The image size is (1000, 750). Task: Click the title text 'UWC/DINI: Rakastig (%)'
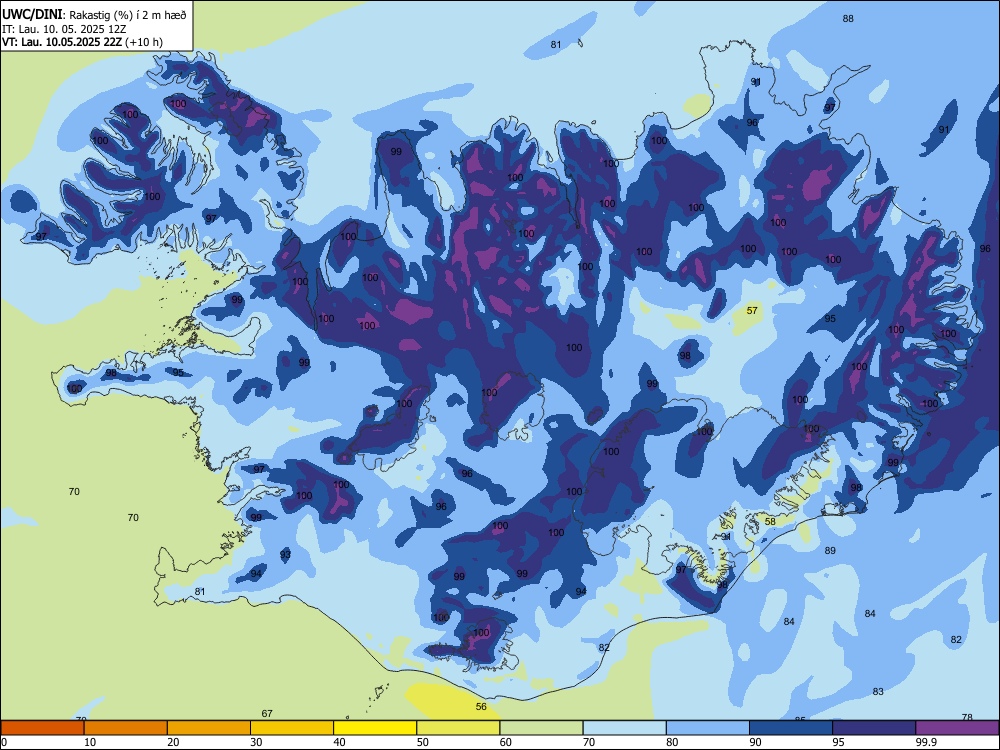(66, 15)
